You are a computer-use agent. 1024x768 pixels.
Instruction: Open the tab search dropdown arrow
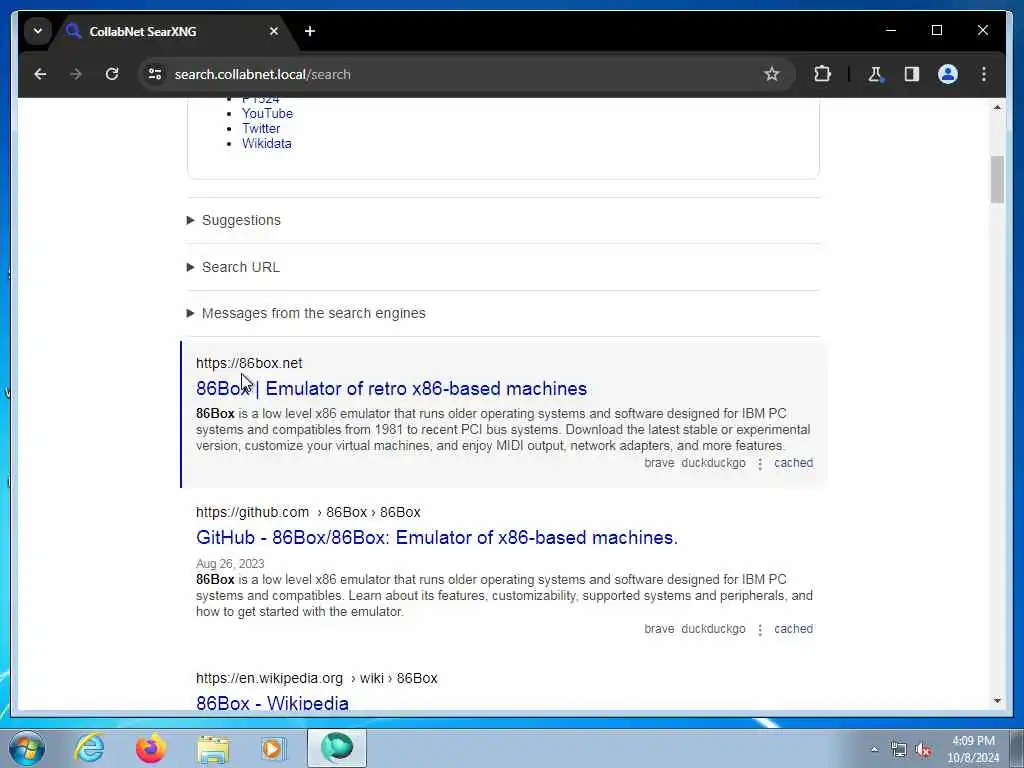coord(38,31)
